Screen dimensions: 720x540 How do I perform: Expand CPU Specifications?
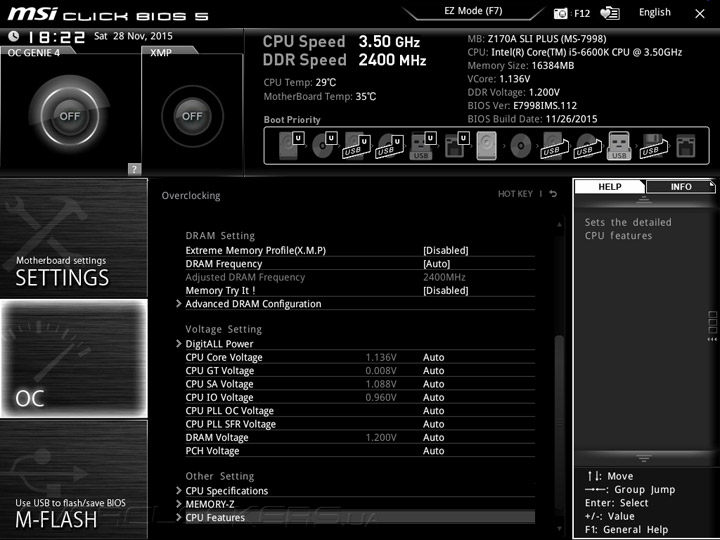tap(226, 491)
